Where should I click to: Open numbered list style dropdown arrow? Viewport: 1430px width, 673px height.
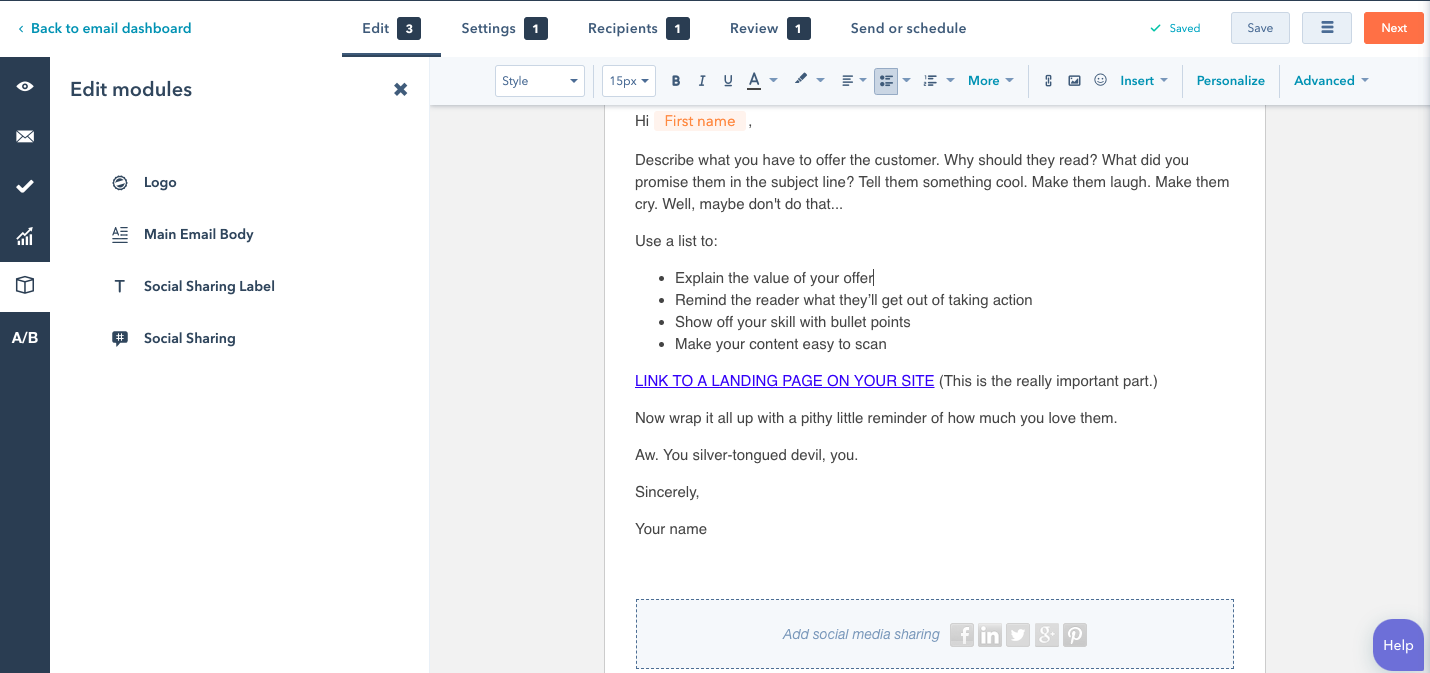[950, 81]
